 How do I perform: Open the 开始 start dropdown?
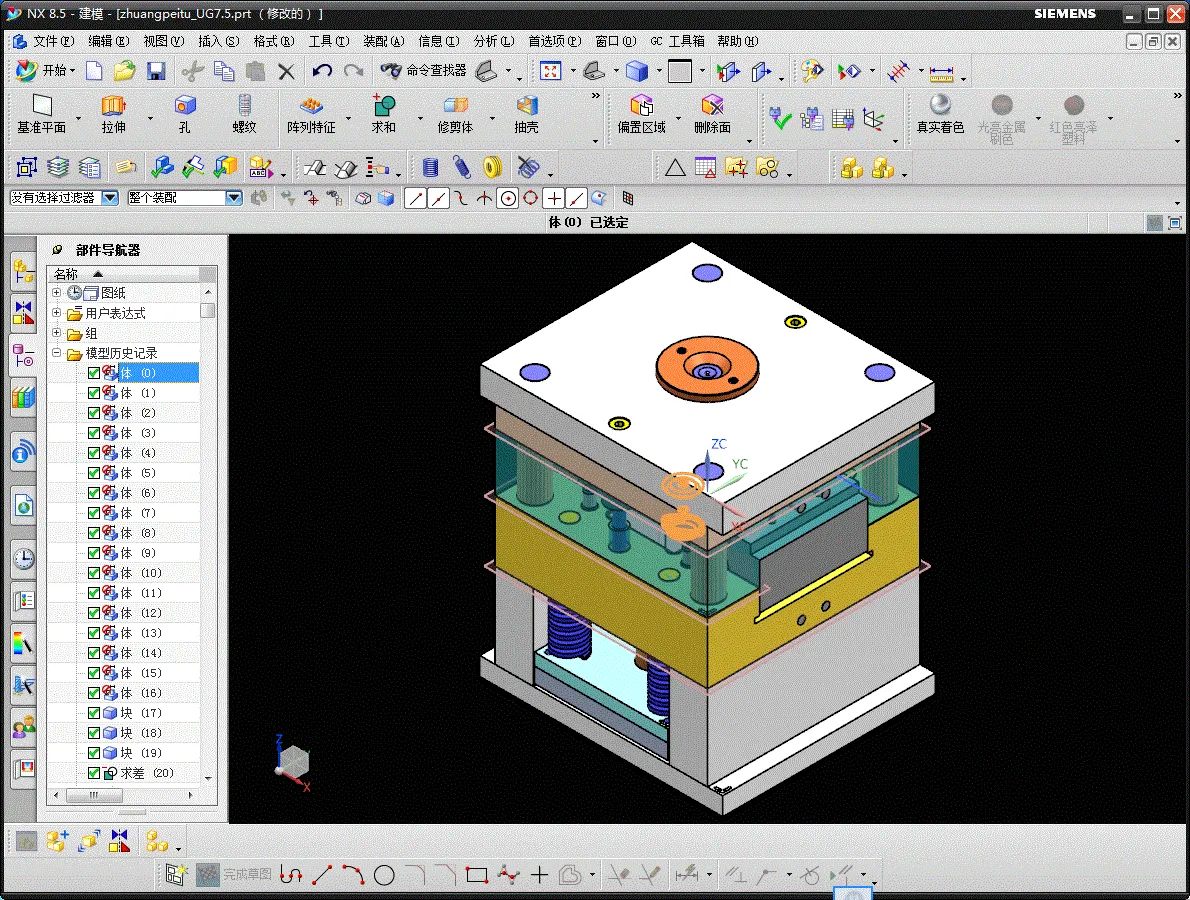[46, 71]
